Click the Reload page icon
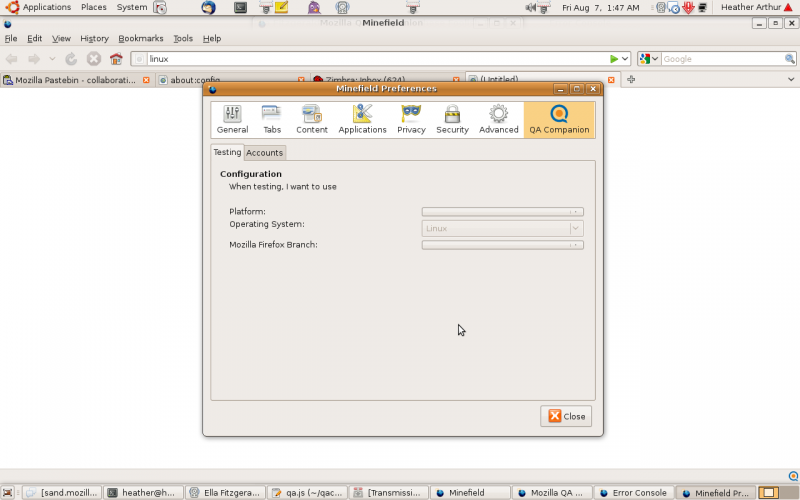This screenshot has height=500, width=800. click(71, 59)
